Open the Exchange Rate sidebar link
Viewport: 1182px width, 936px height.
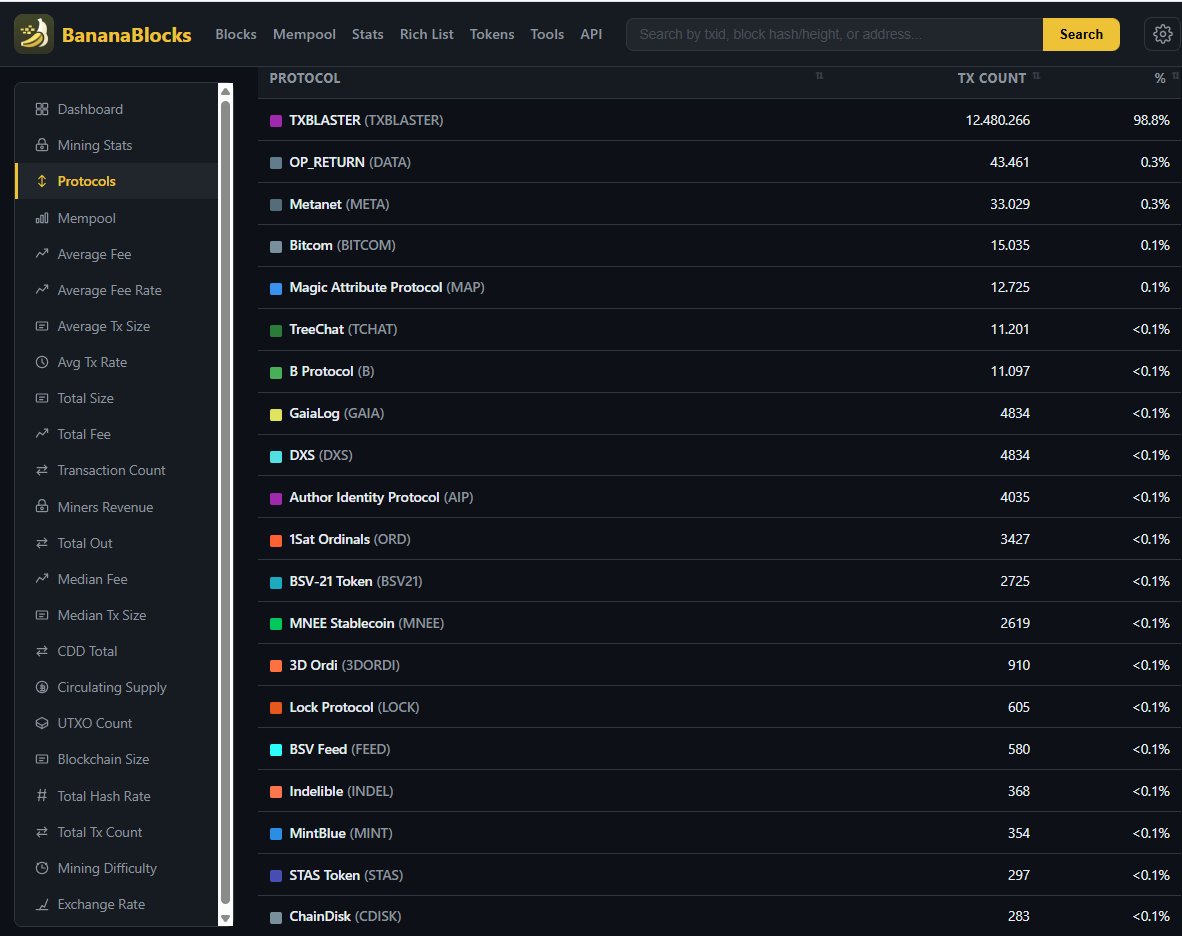coord(101,904)
